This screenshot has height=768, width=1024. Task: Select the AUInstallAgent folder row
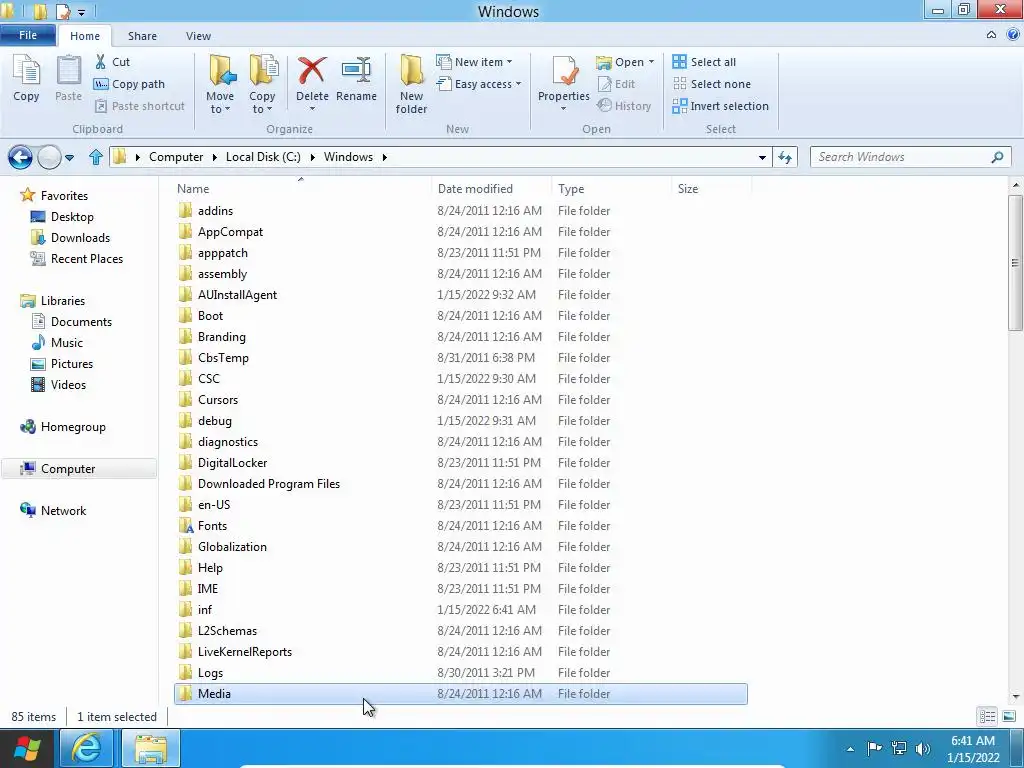[x=460, y=295]
